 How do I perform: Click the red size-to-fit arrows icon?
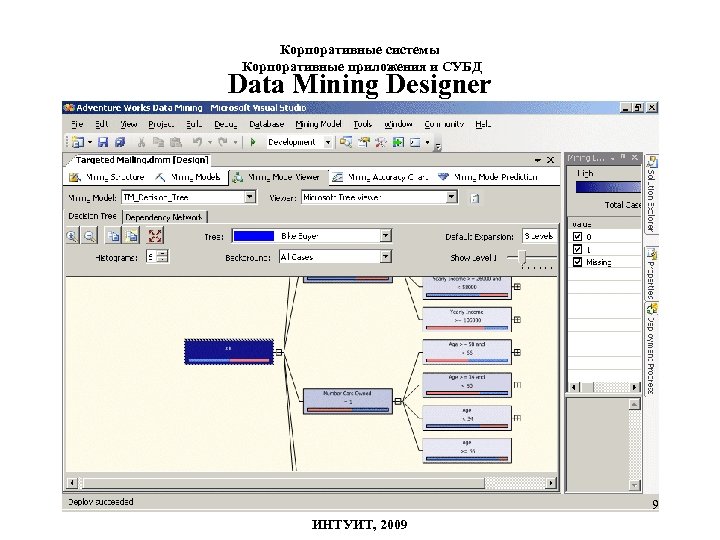point(155,236)
